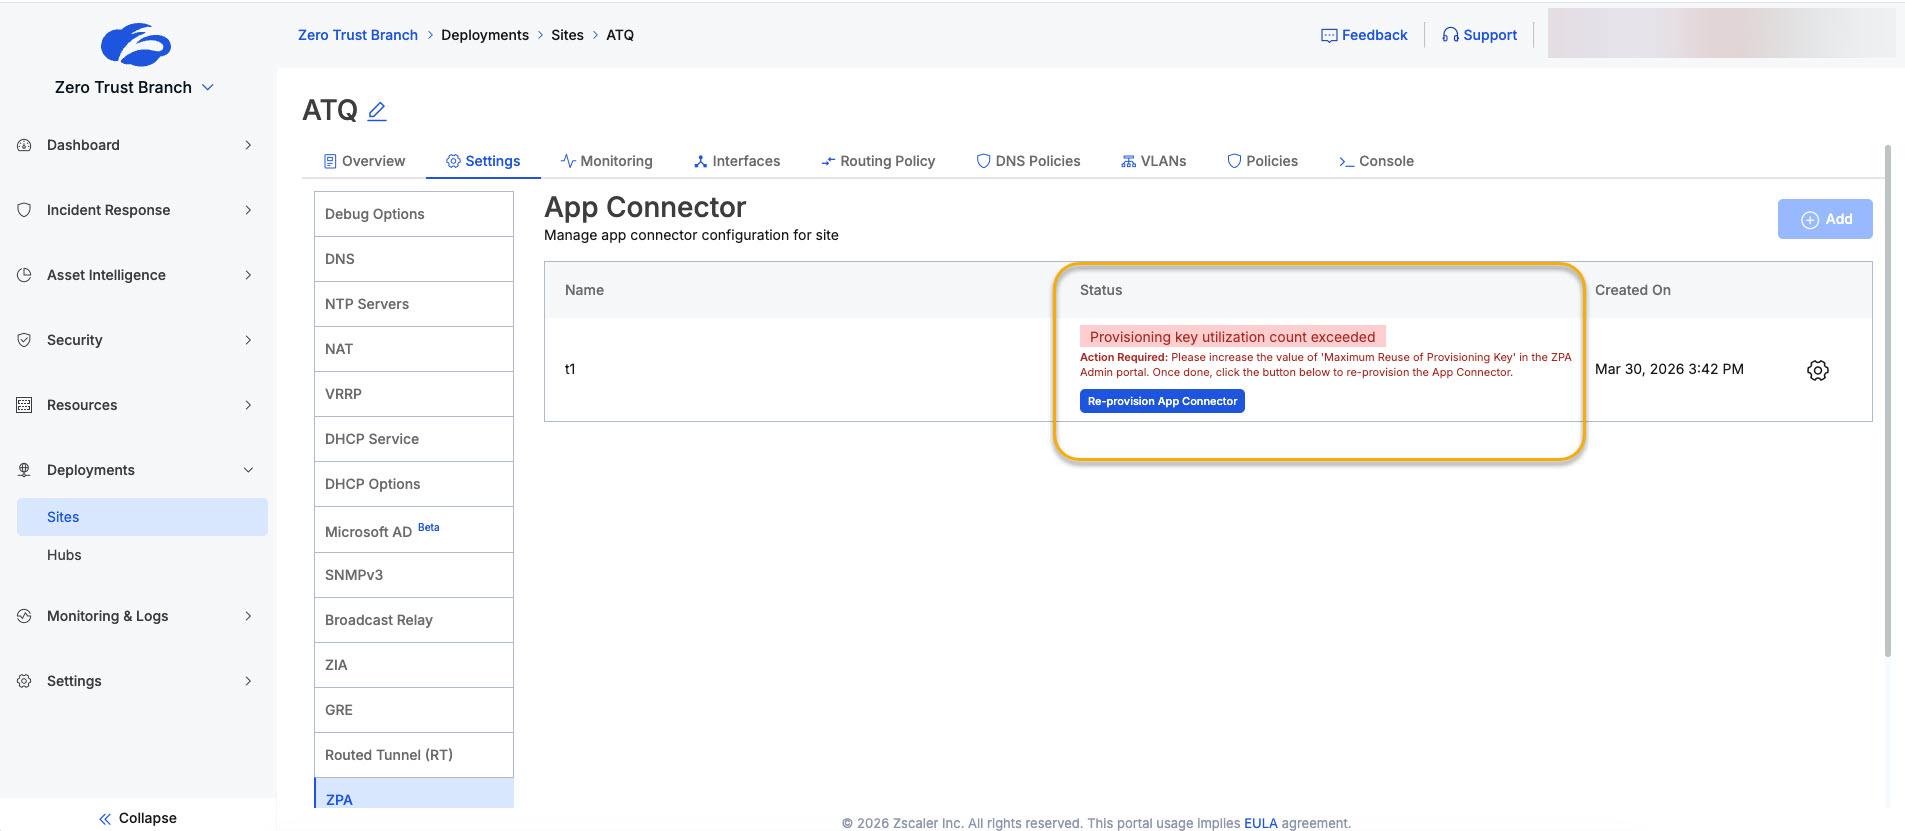Image resolution: width=1905 pixels, height=831 pixels.
Task: Expand the Resources section chevron
Action: [248, 405]
